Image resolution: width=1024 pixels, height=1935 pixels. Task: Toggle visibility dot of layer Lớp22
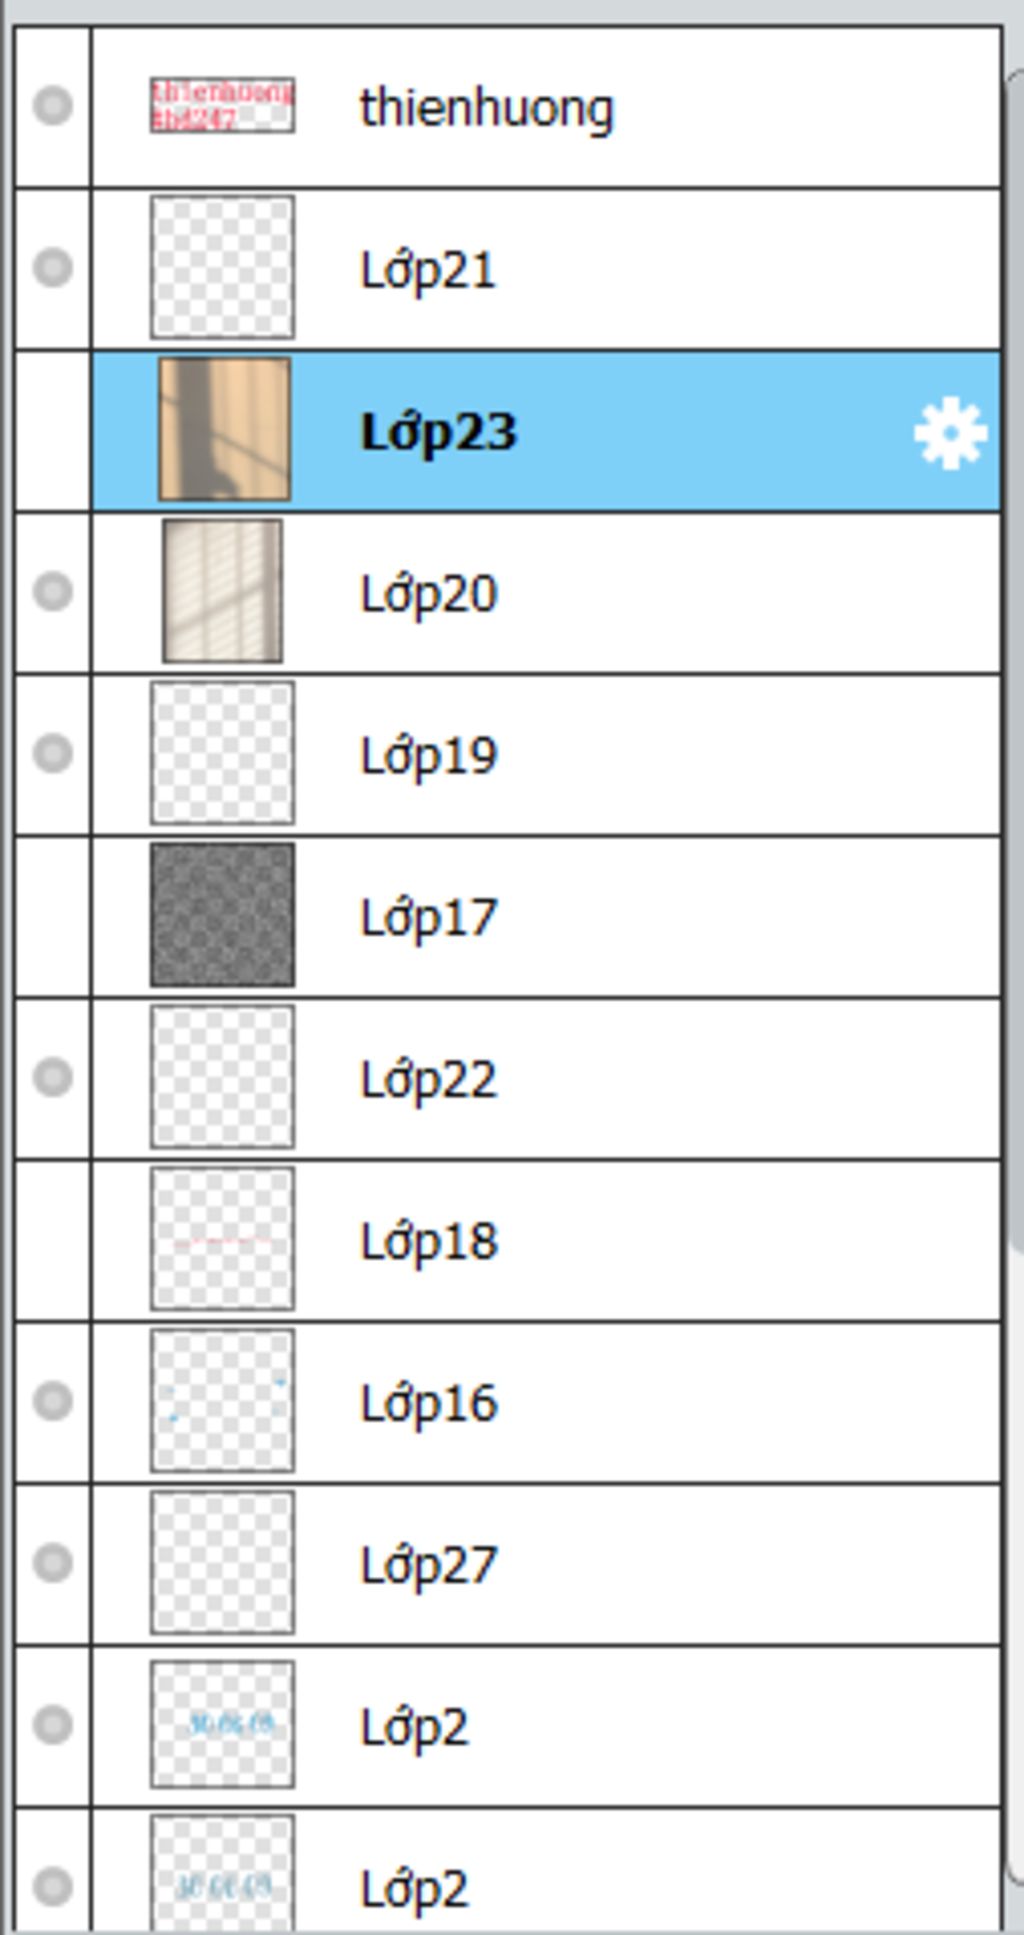click(x=53, y=1077)
